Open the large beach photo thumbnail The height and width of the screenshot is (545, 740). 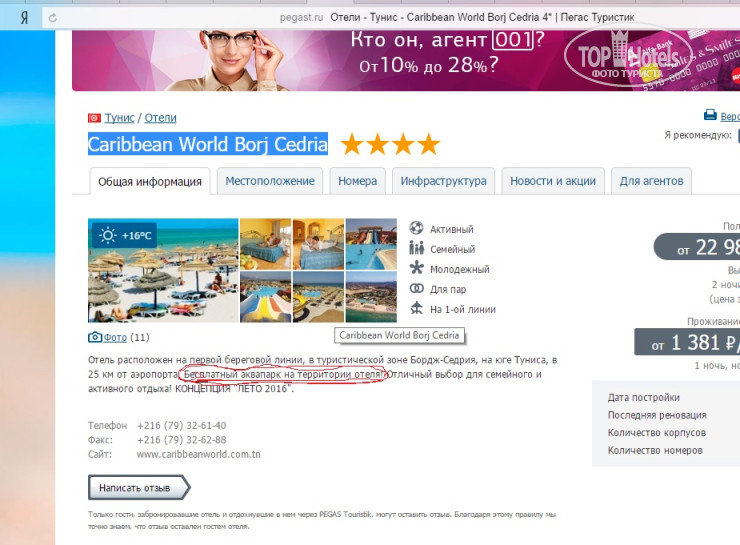[163, 270]
